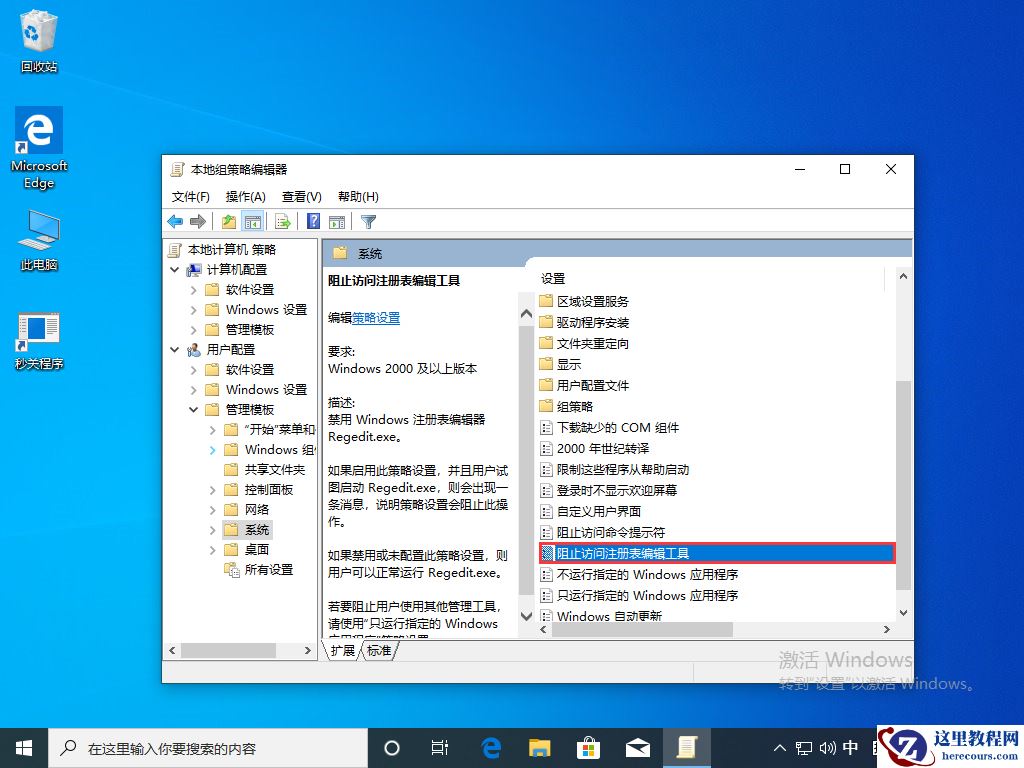Click the Export List toolbar icon
Viewport: 1024px width, 768px height.
click(282, 221)
